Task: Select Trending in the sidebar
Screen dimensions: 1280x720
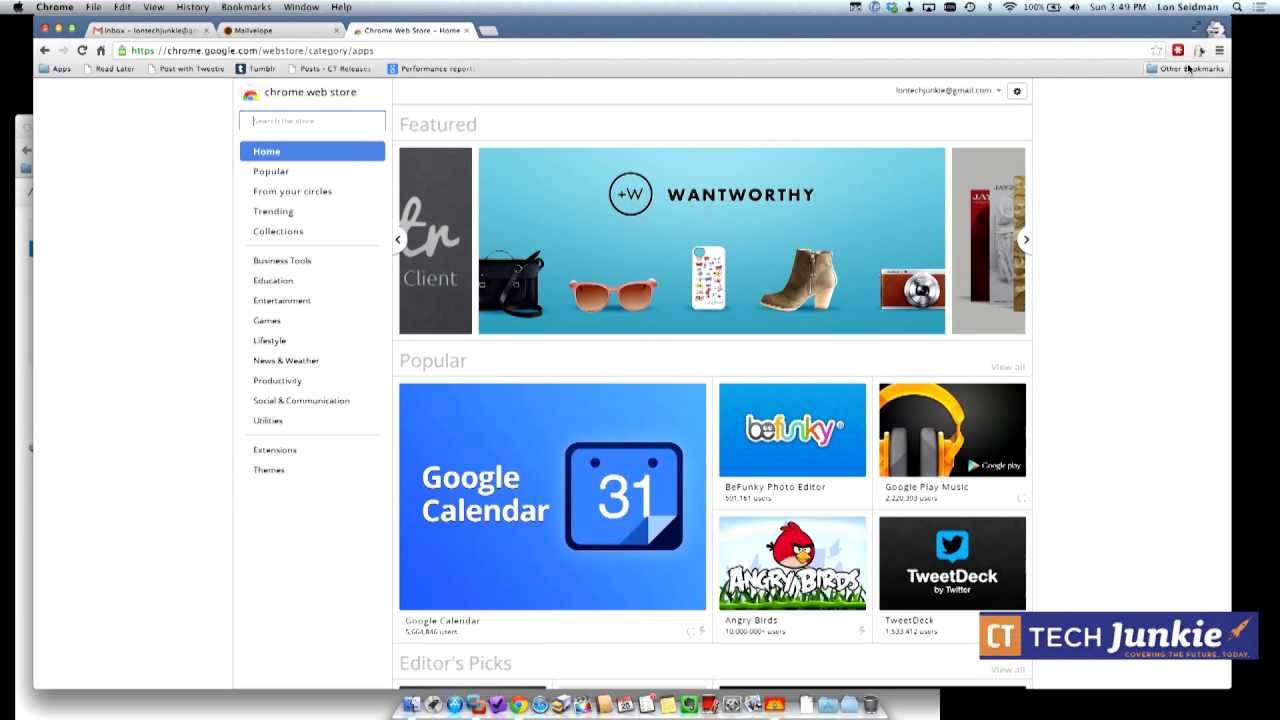Action: tap(273, 211)
